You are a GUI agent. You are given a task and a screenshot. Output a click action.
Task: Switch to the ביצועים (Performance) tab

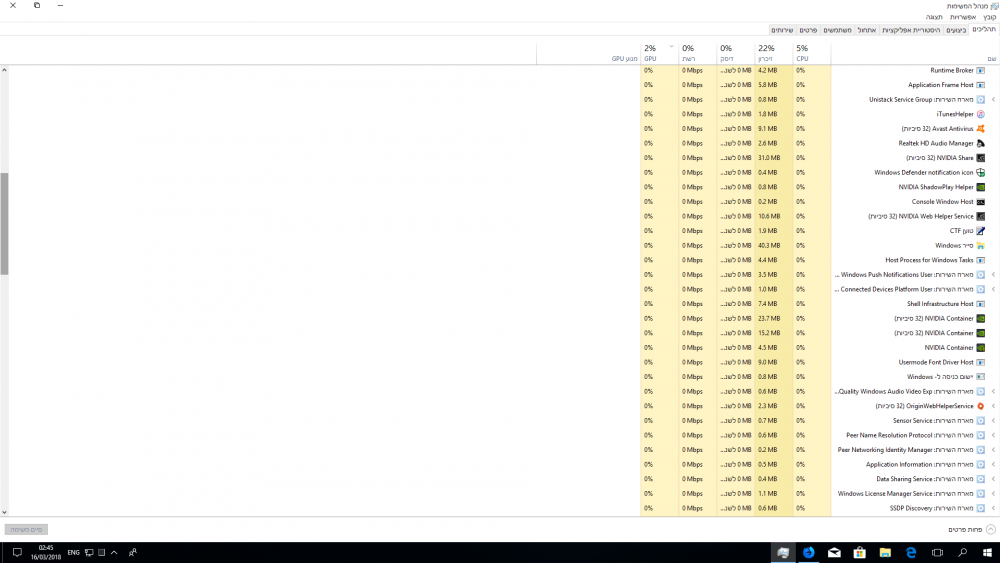point(956,30)
